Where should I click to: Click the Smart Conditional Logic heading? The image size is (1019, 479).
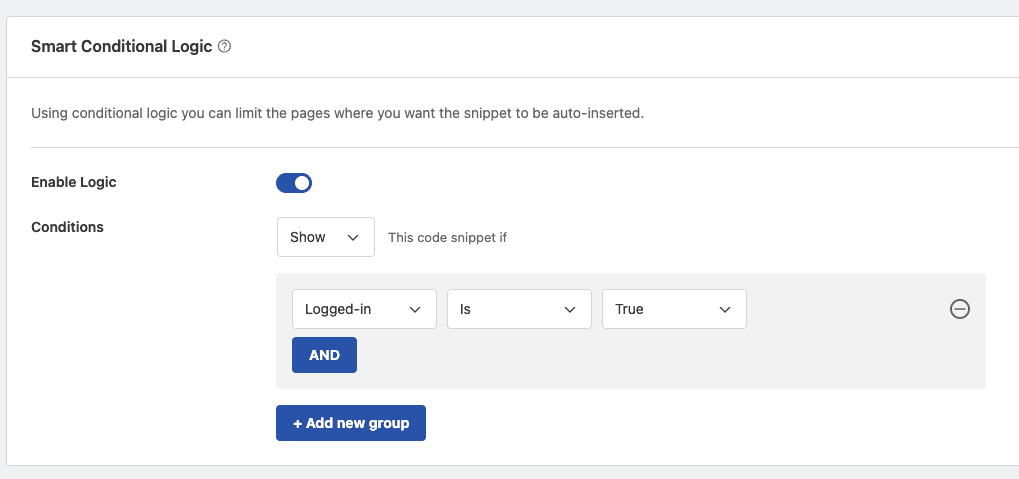point(122,46)
